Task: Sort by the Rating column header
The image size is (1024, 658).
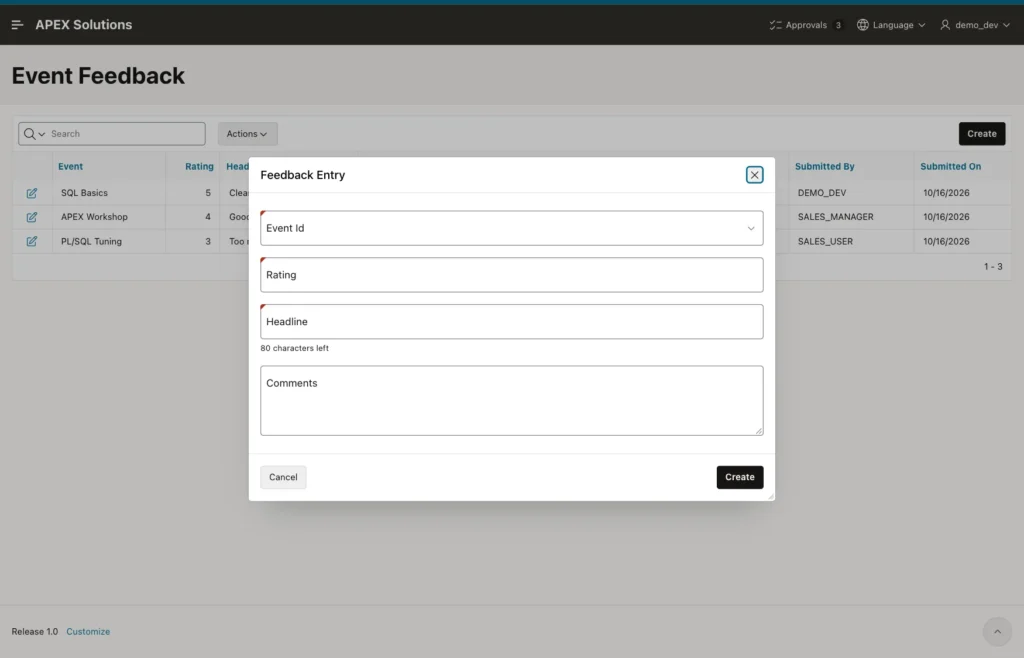Action: click(x=199, y=166)
